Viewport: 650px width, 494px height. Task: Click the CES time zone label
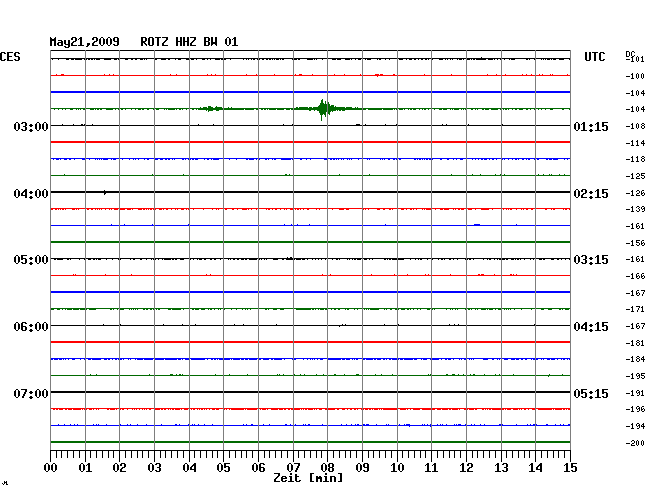[x=10, y=57]
